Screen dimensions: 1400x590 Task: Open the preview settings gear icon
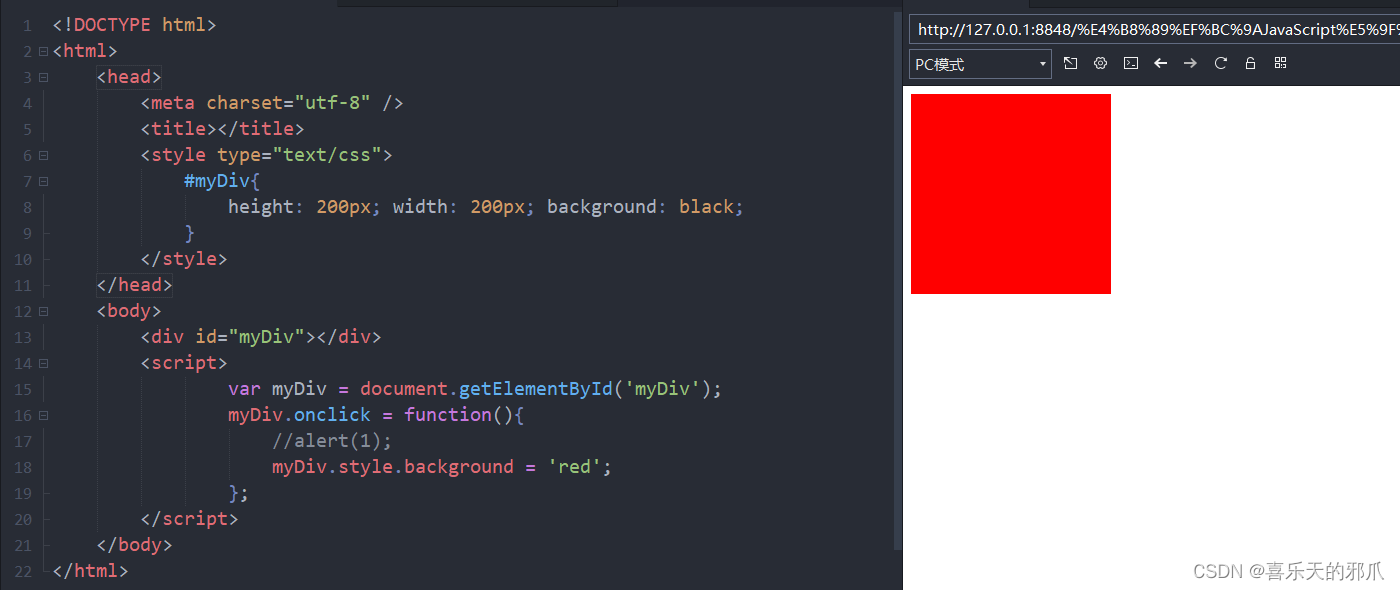click(x=1100, y=63)
